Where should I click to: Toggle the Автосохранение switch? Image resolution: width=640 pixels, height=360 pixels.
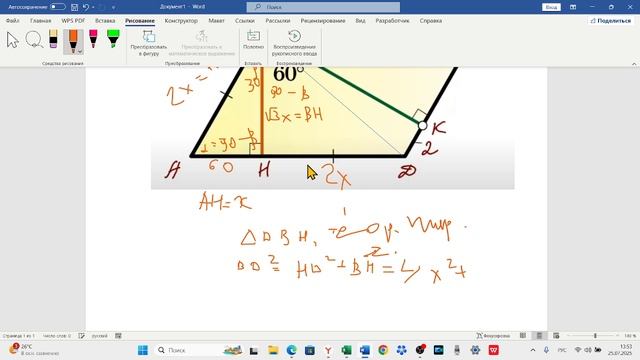(58, 7)
